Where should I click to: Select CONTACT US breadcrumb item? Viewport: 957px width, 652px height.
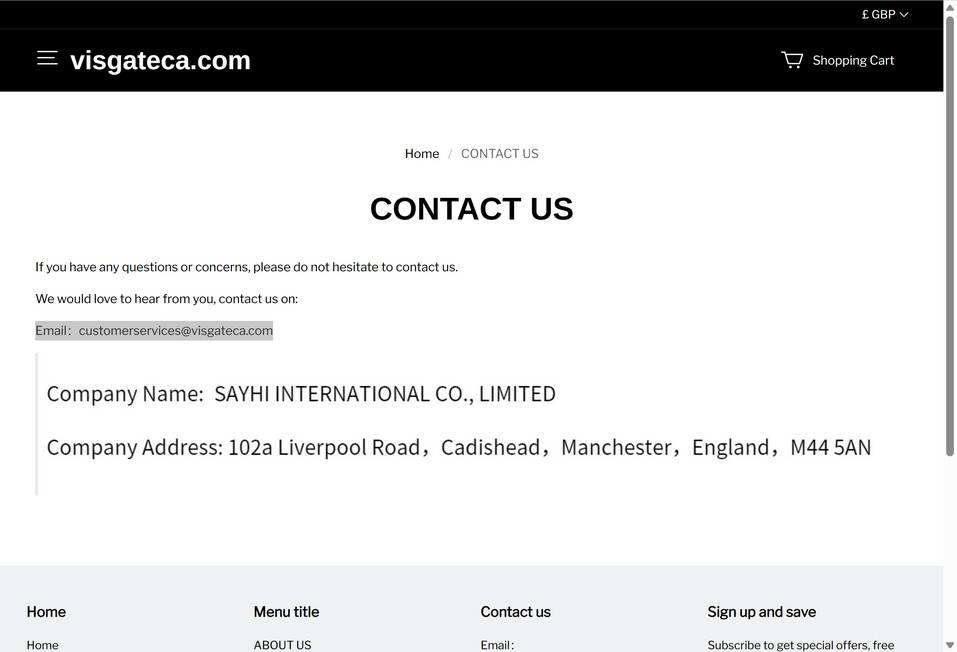[499, 154]
